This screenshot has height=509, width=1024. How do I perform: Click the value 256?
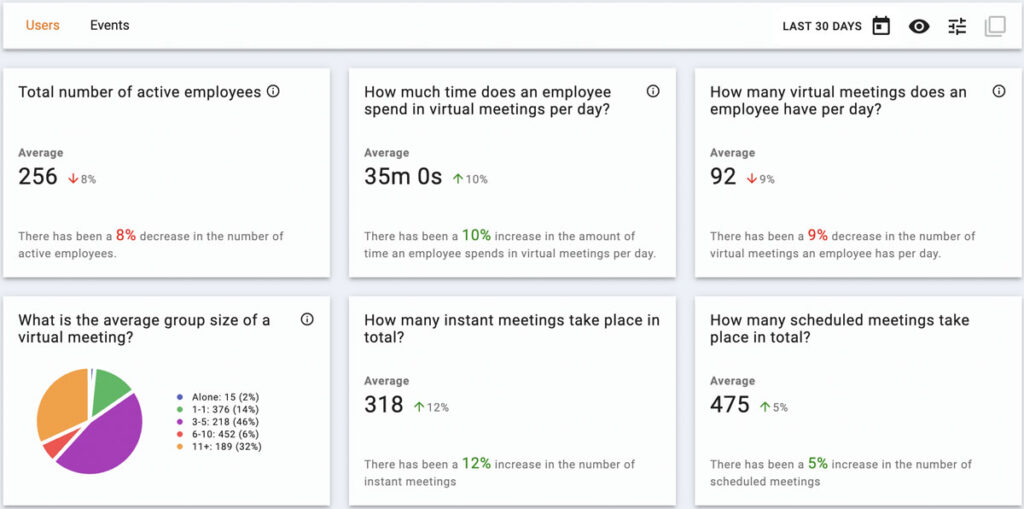point(38,177)
